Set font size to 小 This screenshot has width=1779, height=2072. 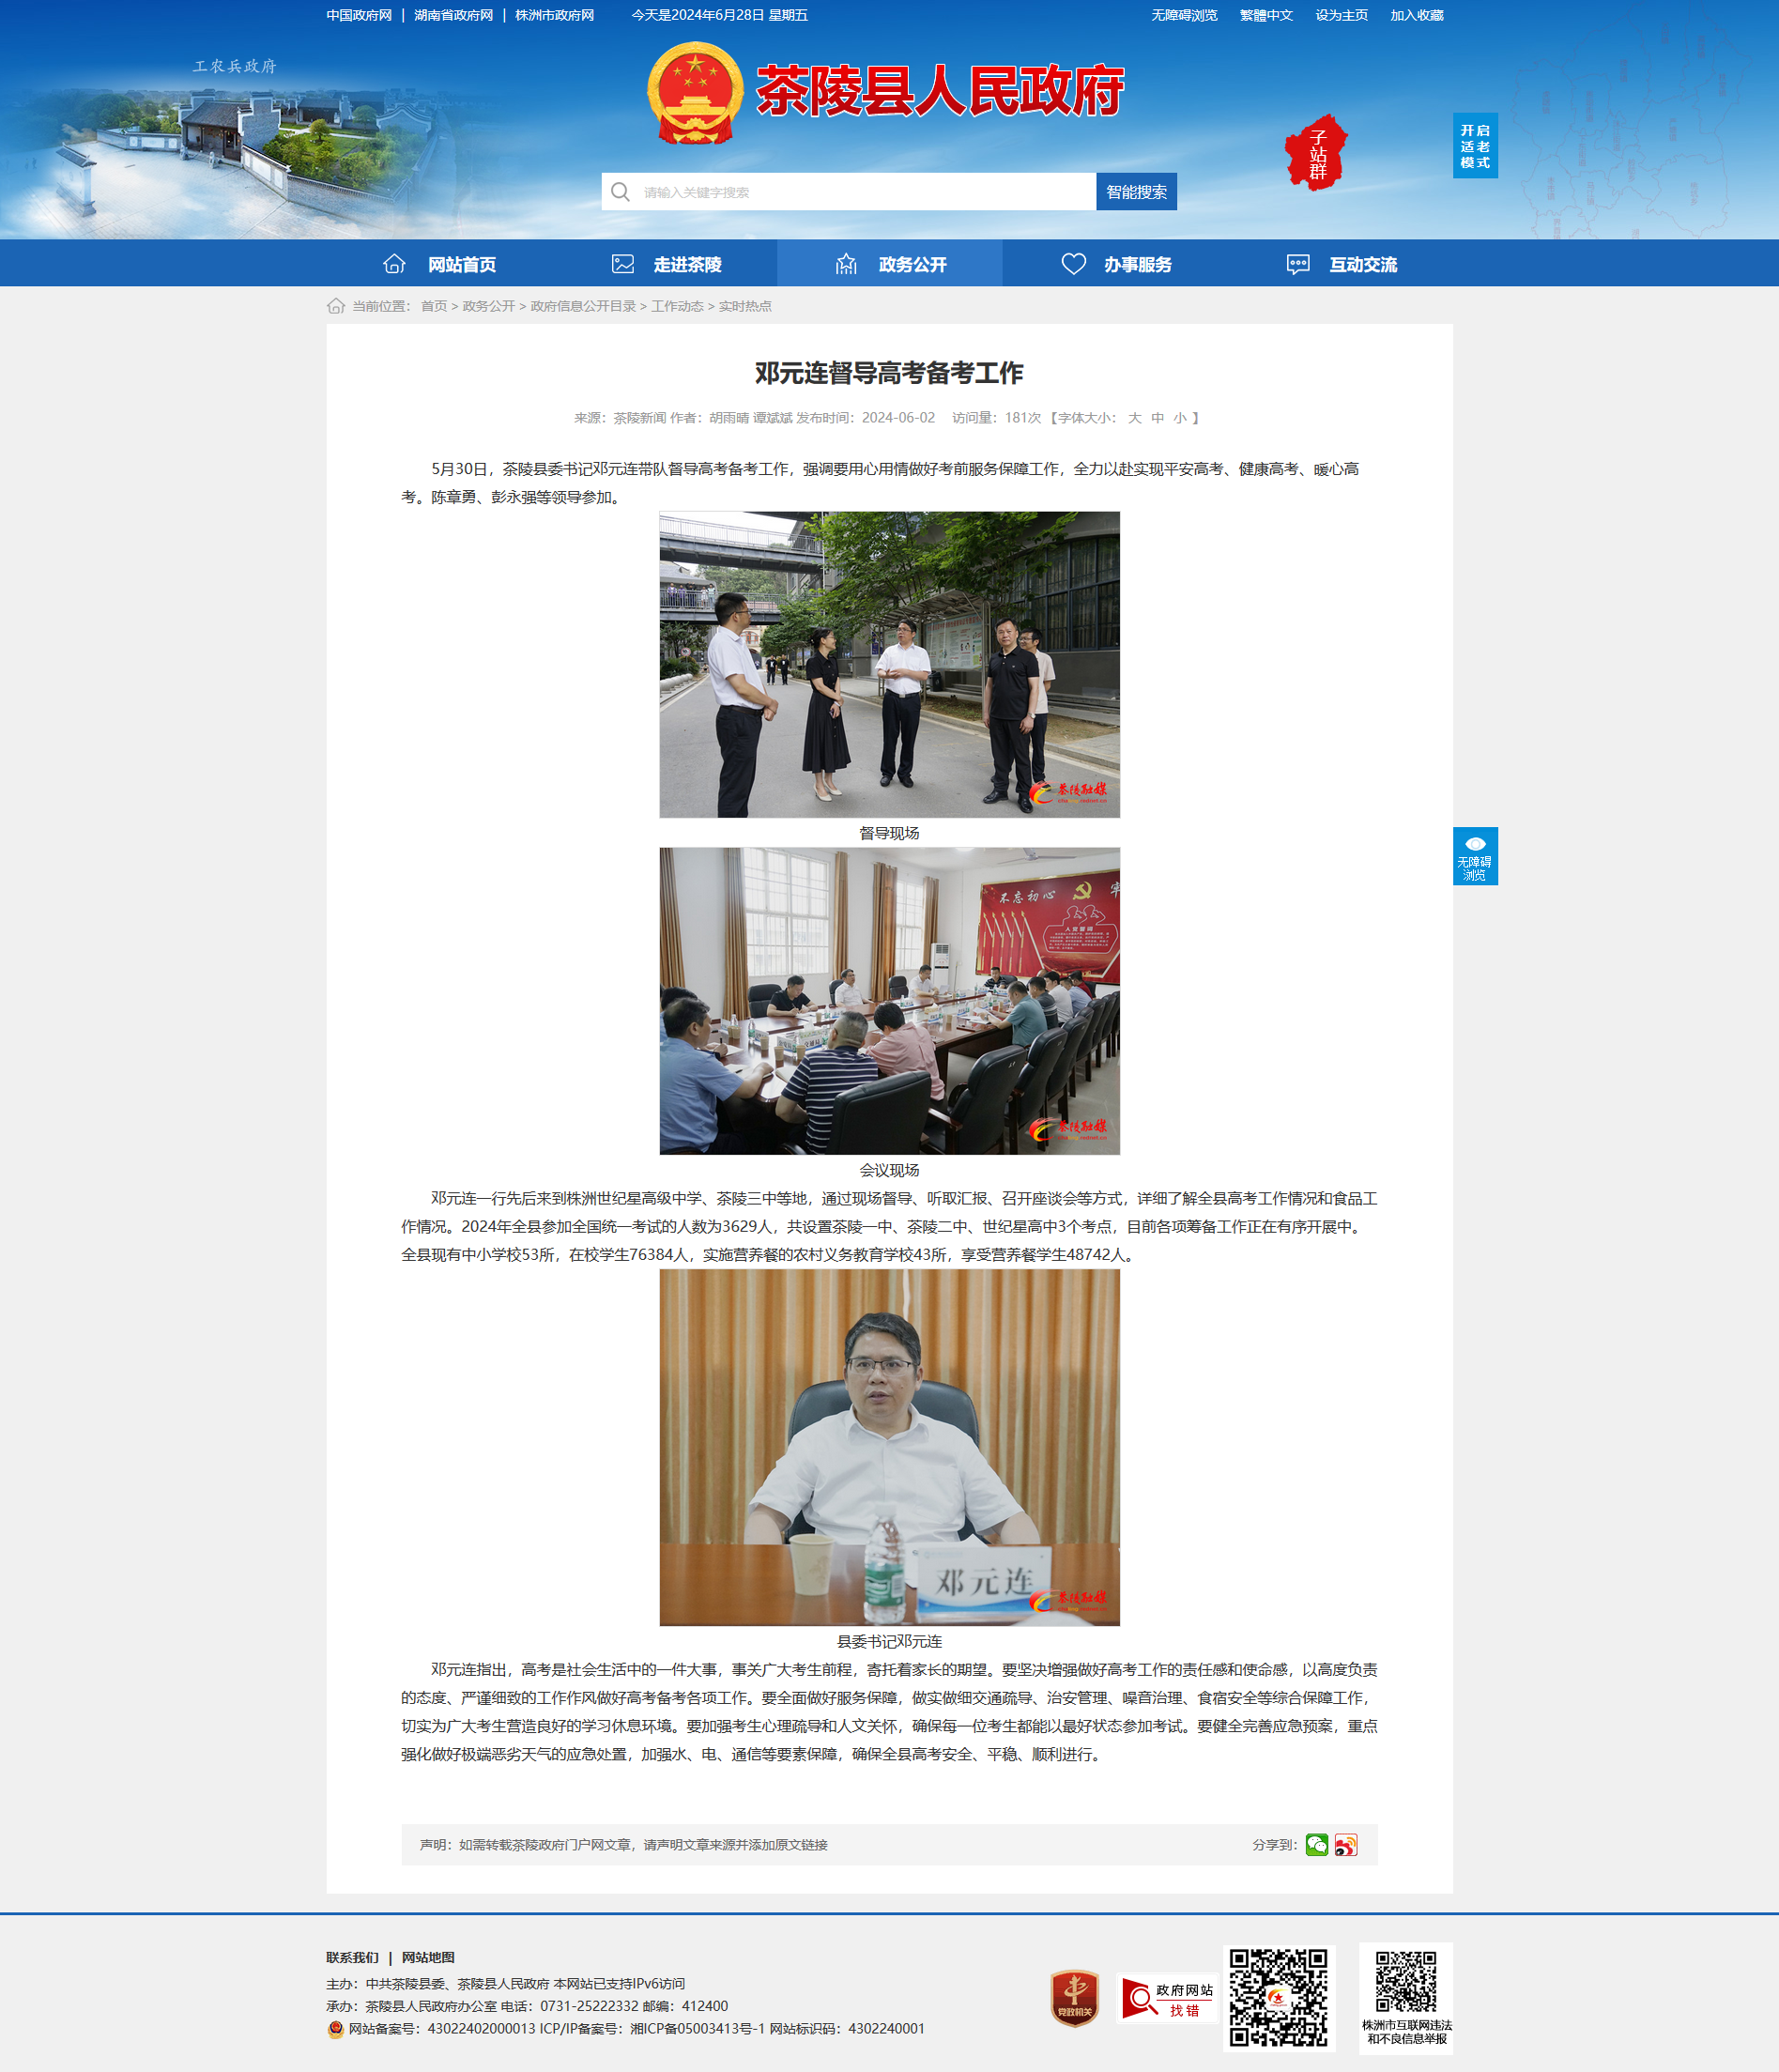pos(1180,418)
